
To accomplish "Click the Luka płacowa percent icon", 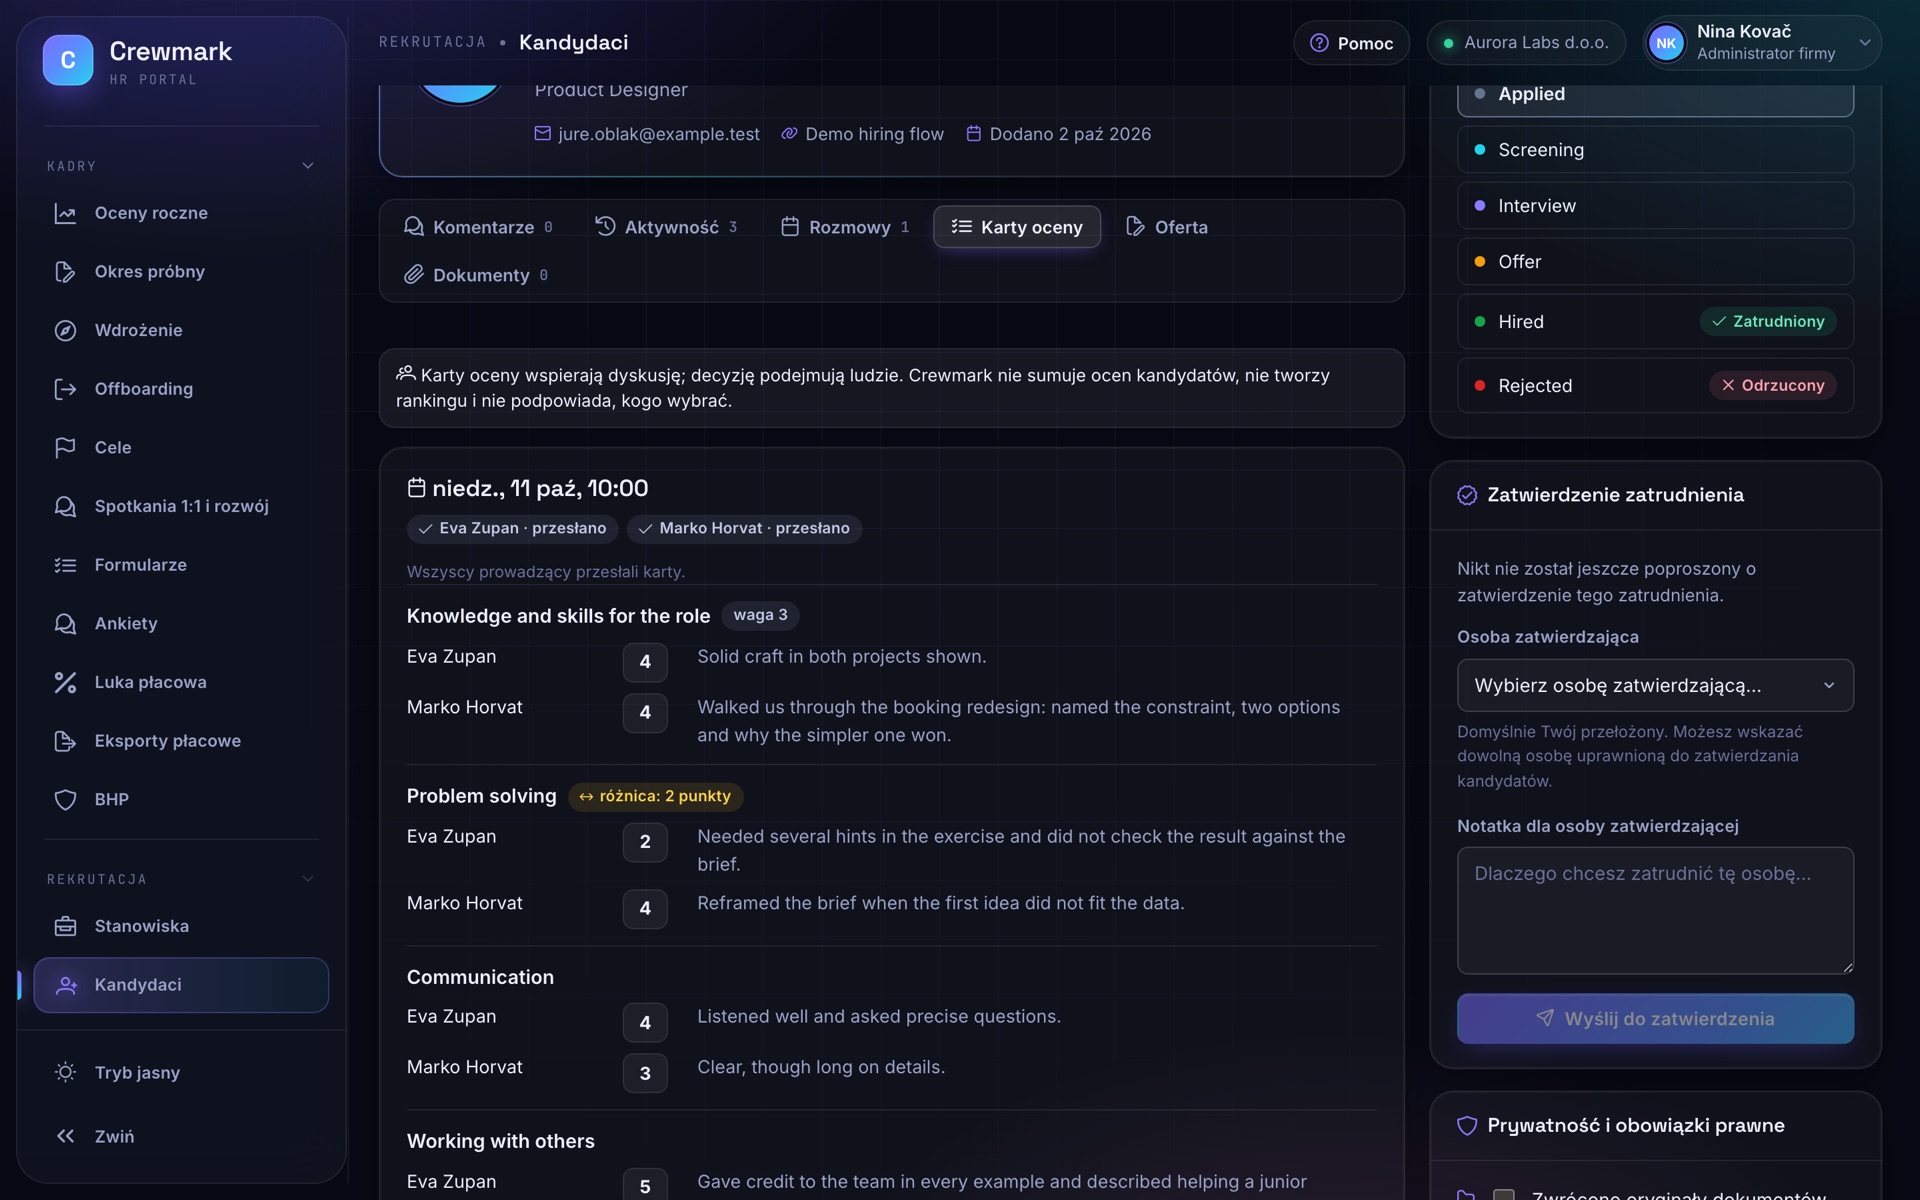I will (x=65, y=682).
